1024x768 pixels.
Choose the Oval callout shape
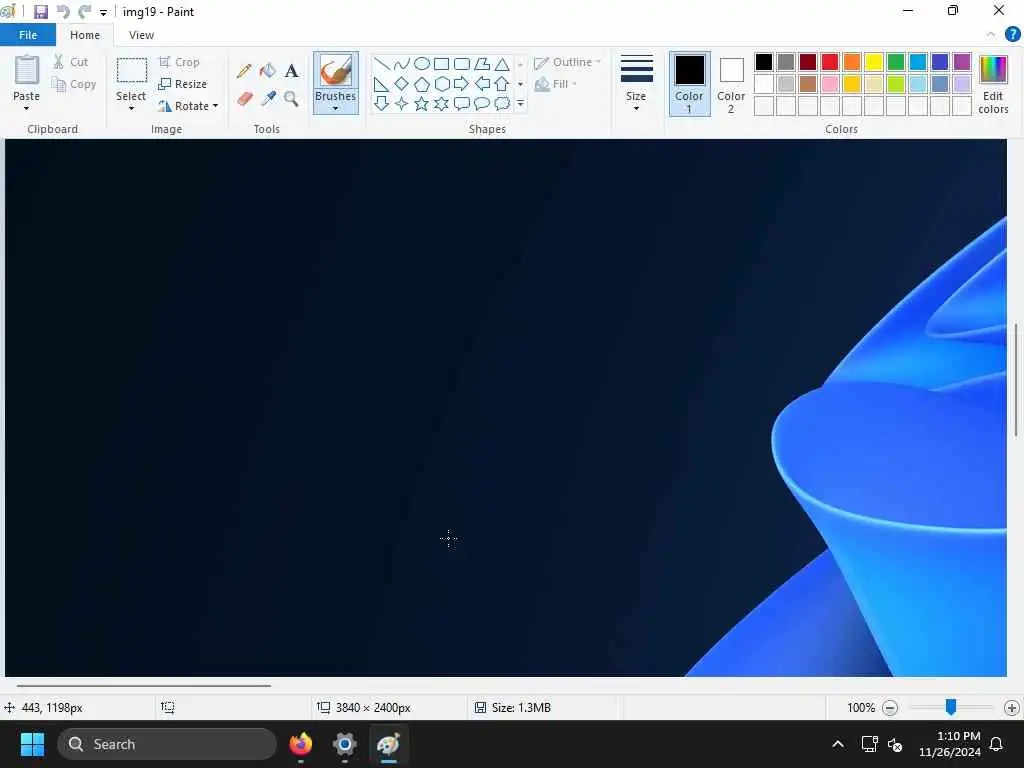pos(482,103)
